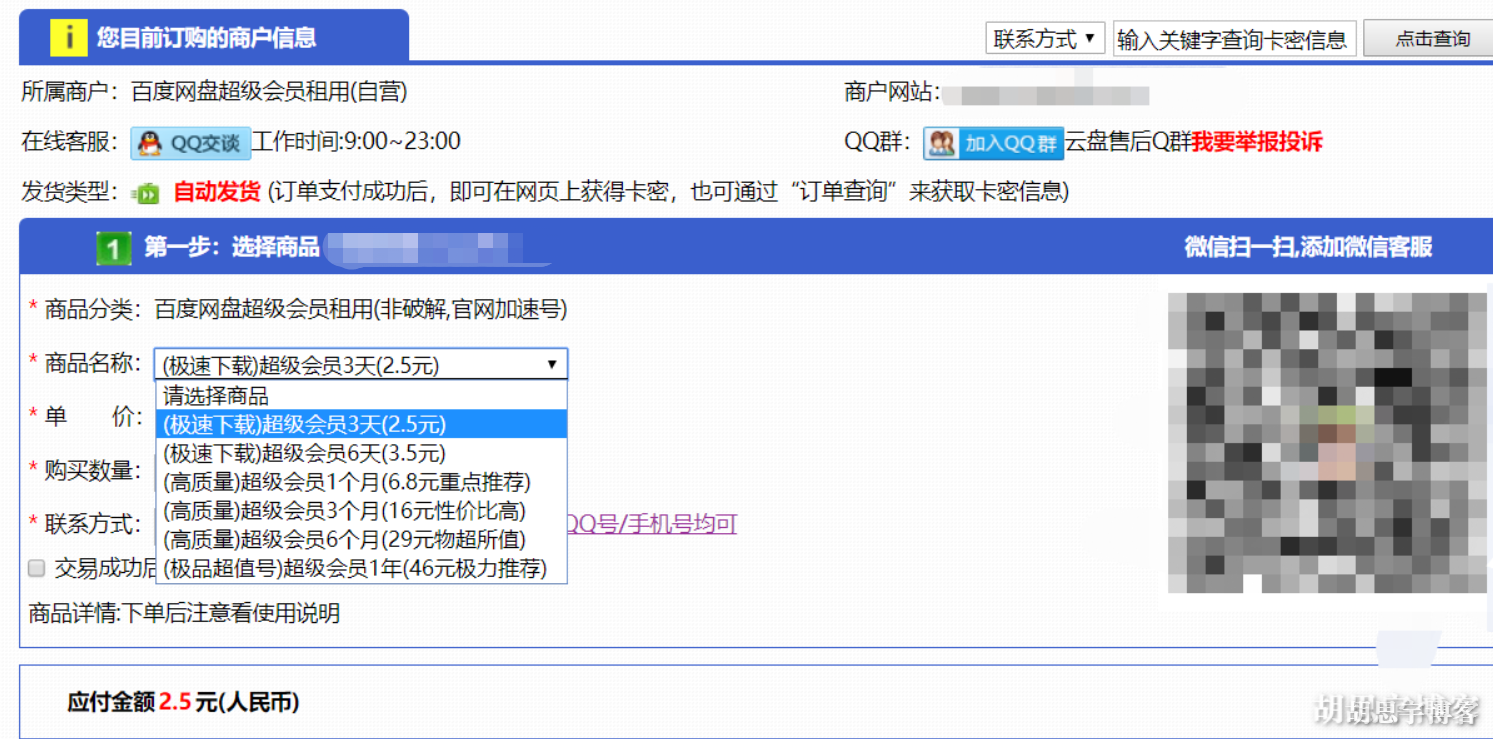Click the QQ交谈 customer service button
This screenshot has height=739, width=1493.
pos(190,143)
